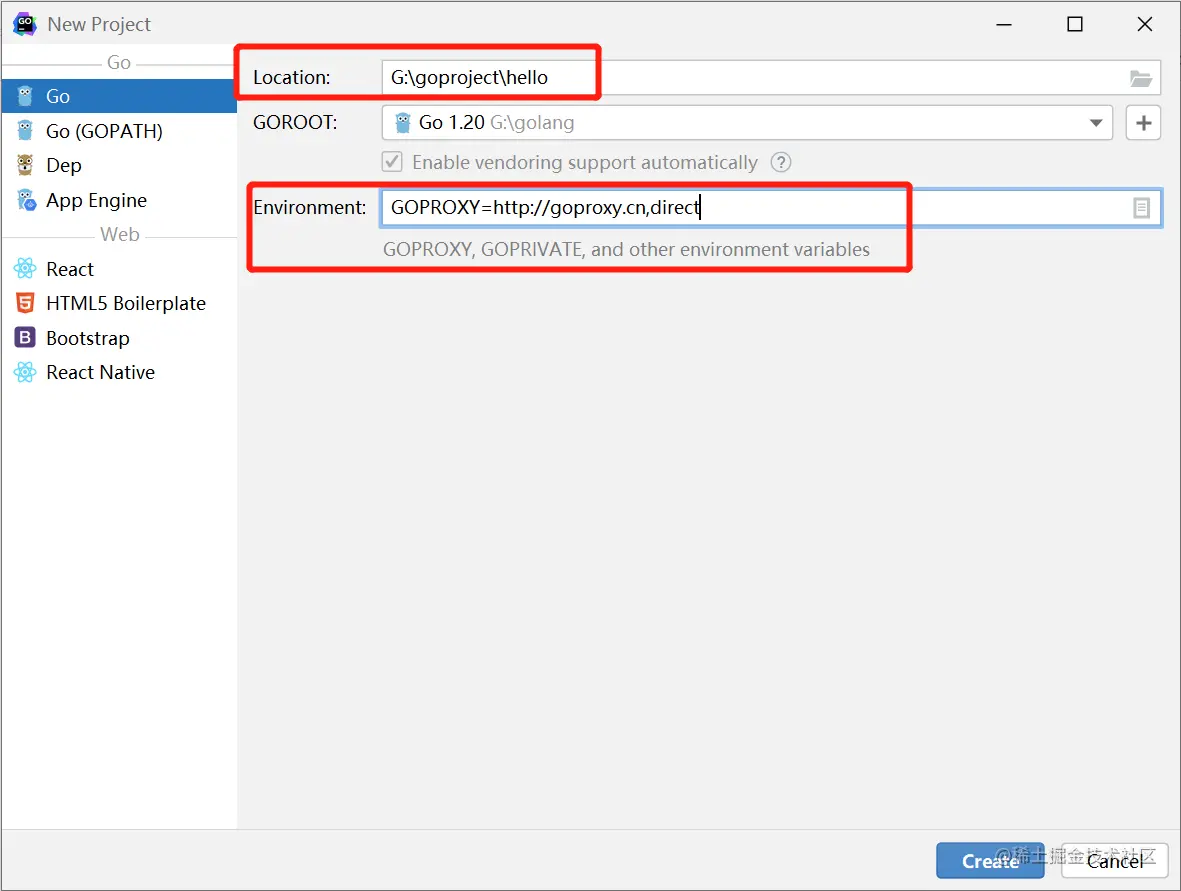Click the 'Environment:' label
This screenshot has height=891, width=1181.
pos(310,208)
